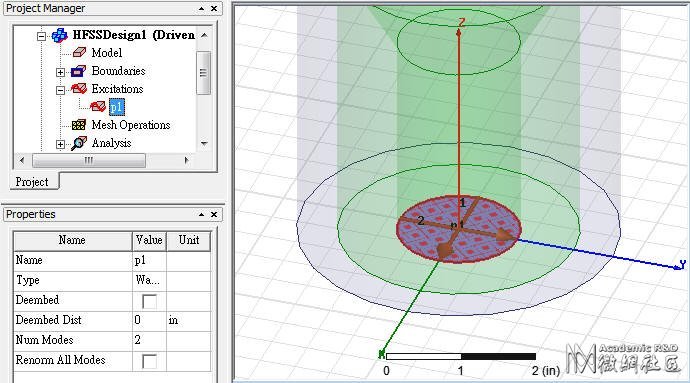The image size is (690, 383).
Task: Click the Num Modes value 2
Action: (149, 340)
